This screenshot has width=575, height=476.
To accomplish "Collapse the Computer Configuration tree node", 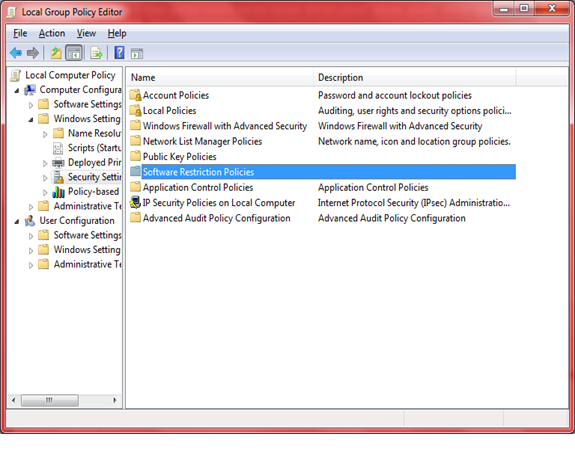I will coord(17,91).
